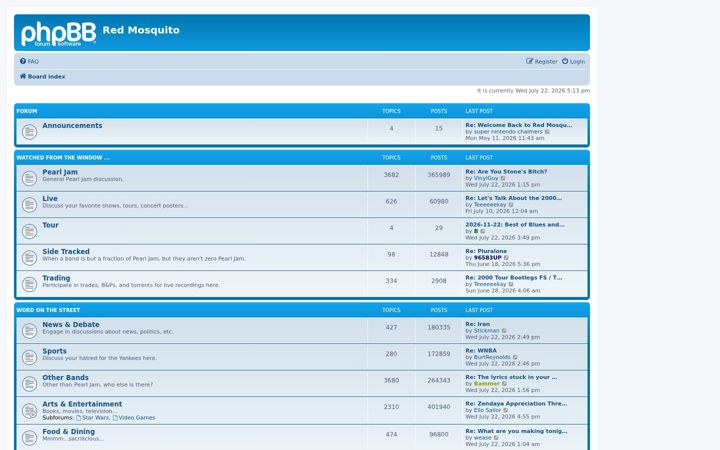This screenshot has height=450, width=720.
Task: Click Pearl Jam posts count 365989
Action: (x=439, y=175)
